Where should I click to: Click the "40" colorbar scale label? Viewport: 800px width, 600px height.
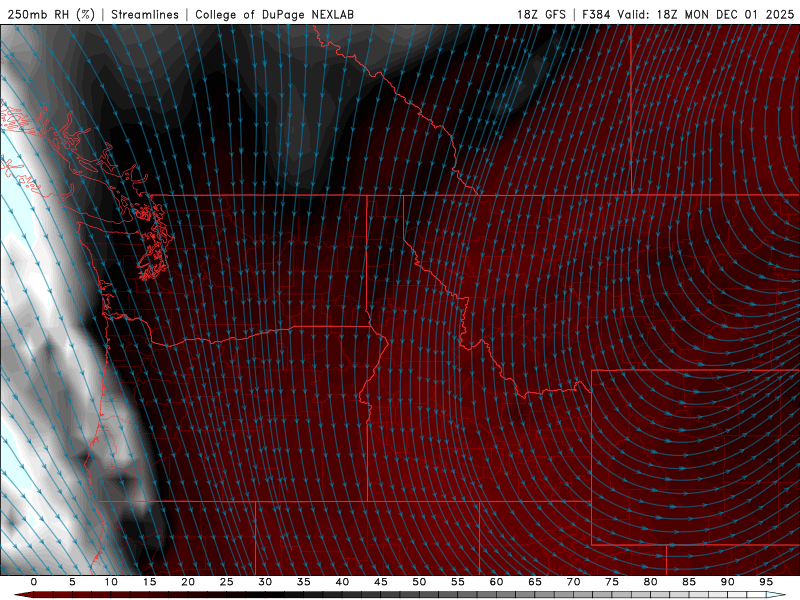[x=342, y=582]
